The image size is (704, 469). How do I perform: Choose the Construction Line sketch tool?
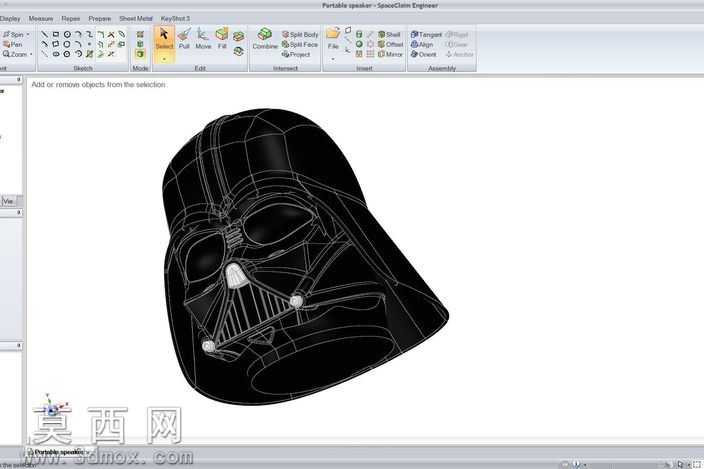[44, 54]
